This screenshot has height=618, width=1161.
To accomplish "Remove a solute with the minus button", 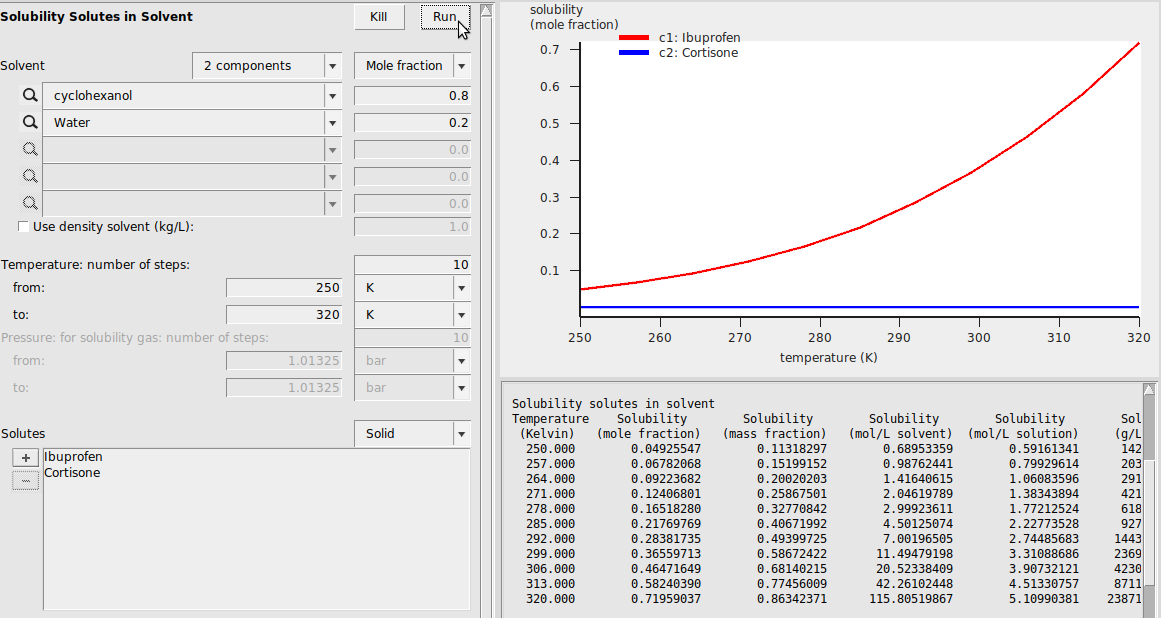I will 25,480.
